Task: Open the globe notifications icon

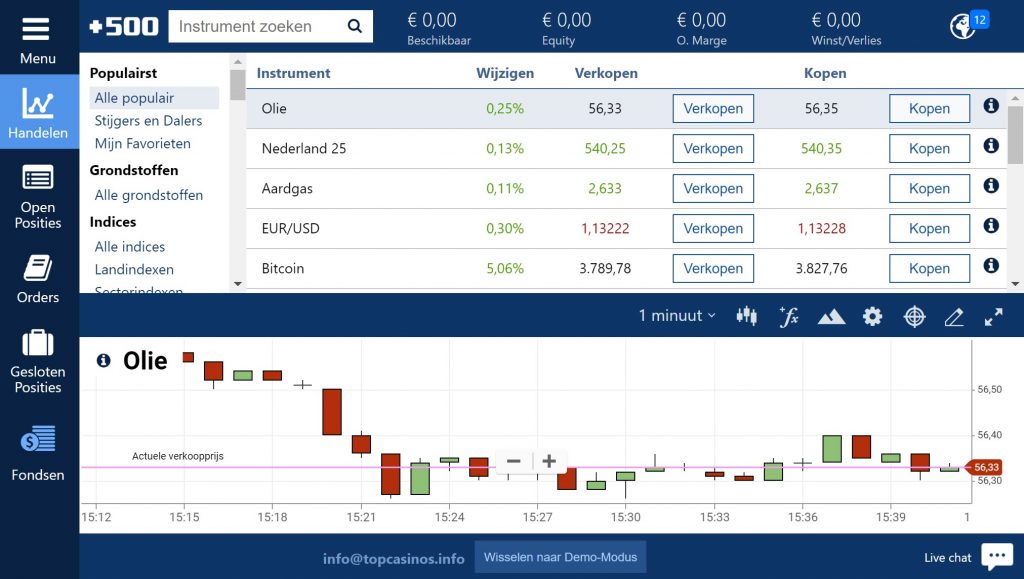Action: point(963,26)
